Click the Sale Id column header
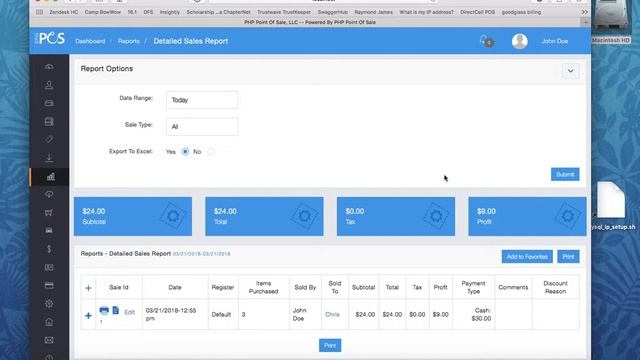The image size is (640, 360). point(119,287)
